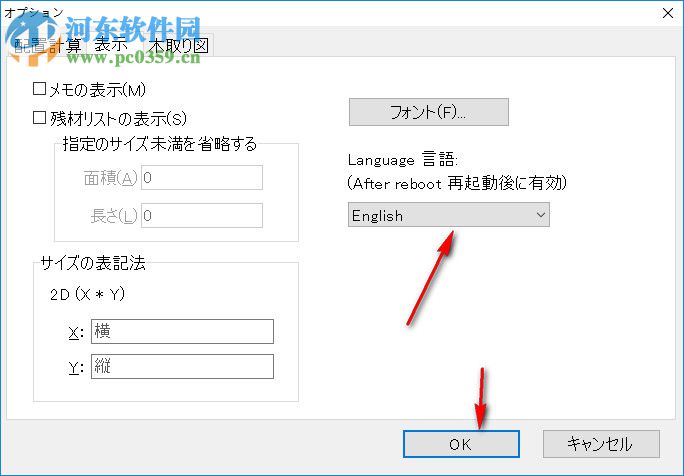Click the Language 言語: label
The height and width of the screenshot is (476, 684).
pyautogui.click(x=403, y=160)
